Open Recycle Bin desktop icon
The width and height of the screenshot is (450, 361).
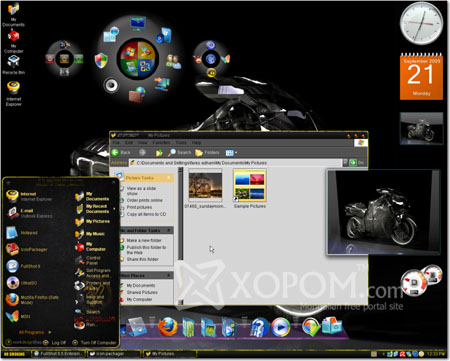[14, 65]
